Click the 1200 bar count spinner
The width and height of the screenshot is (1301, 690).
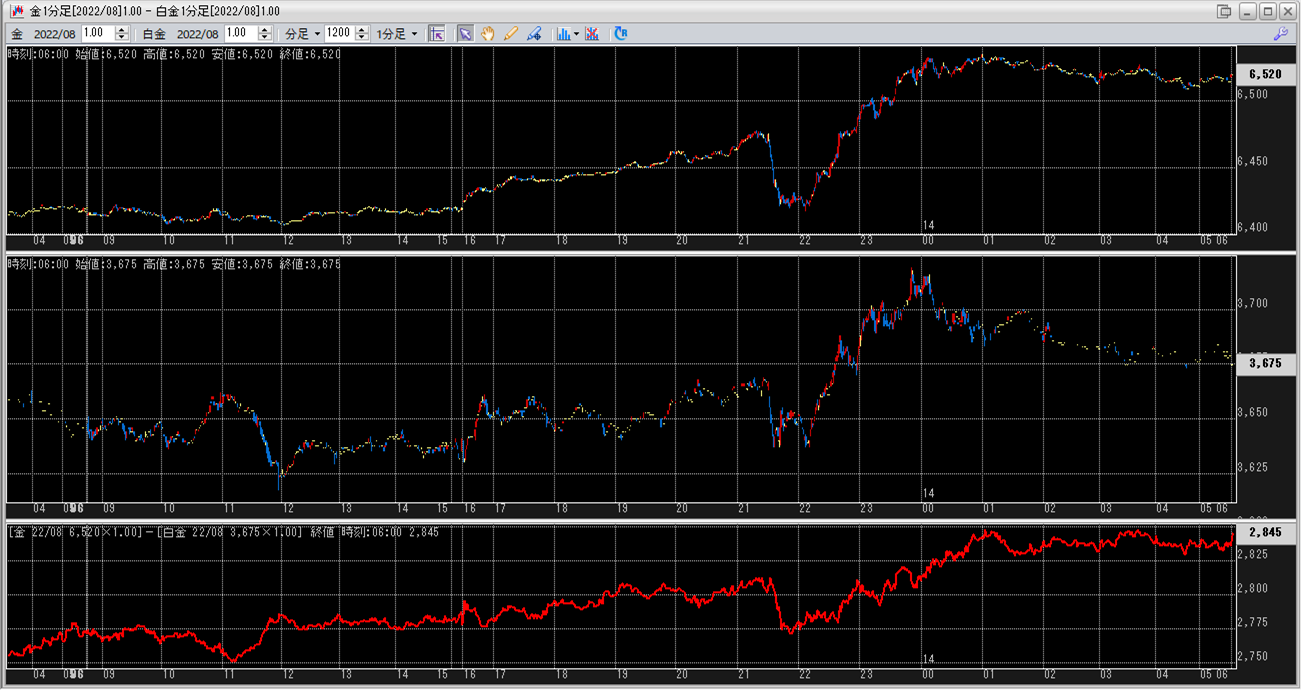[x=360, y=33]
